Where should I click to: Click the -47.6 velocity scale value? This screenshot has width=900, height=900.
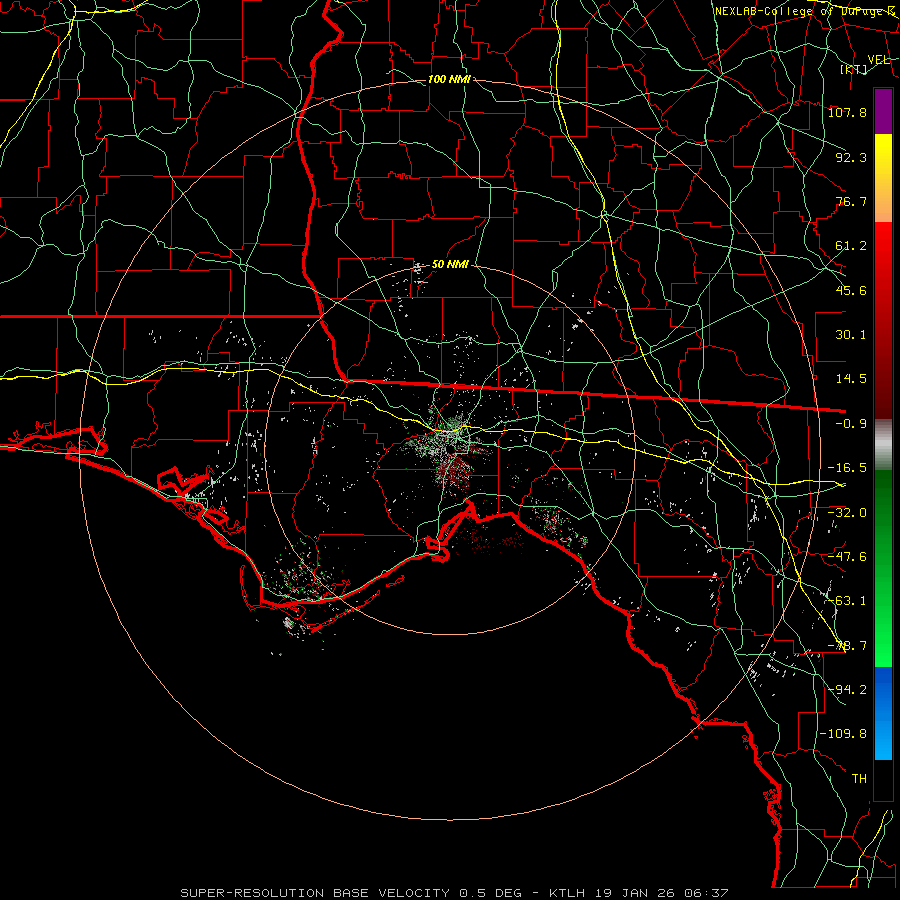(847, 557)
